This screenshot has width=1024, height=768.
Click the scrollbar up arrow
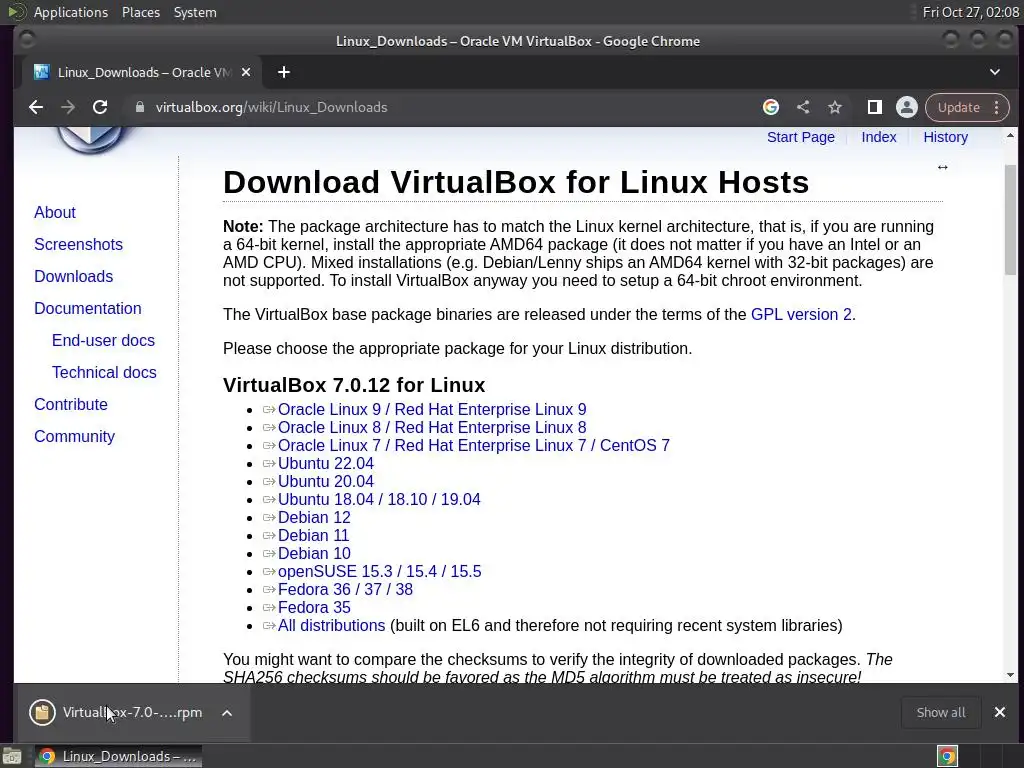pos(1010,135)
